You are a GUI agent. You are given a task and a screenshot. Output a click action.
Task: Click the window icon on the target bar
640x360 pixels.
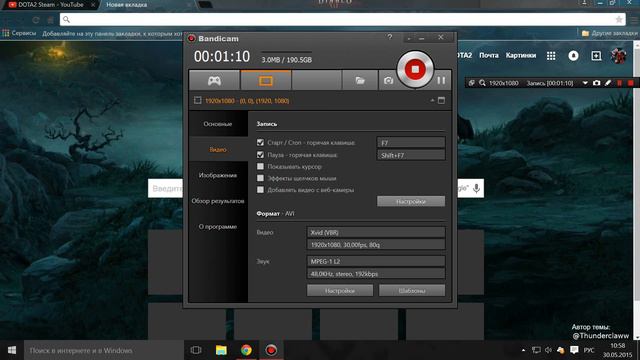click(x=441, y=100)
